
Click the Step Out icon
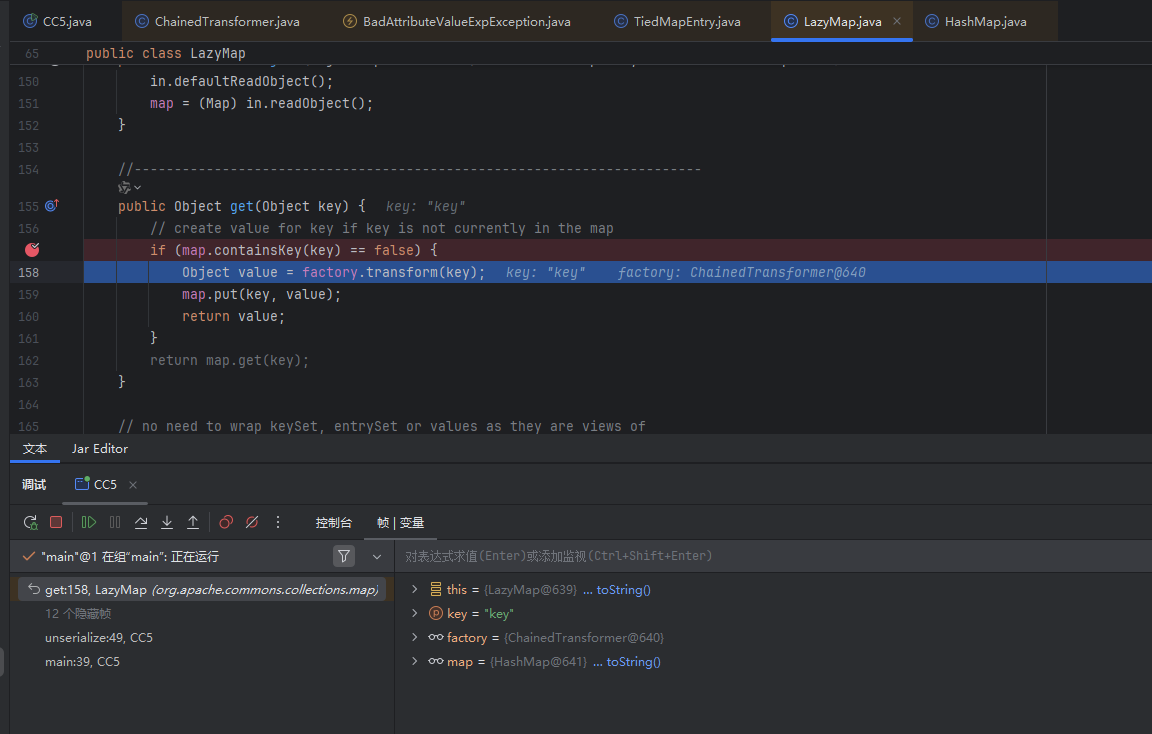(193, 522)
